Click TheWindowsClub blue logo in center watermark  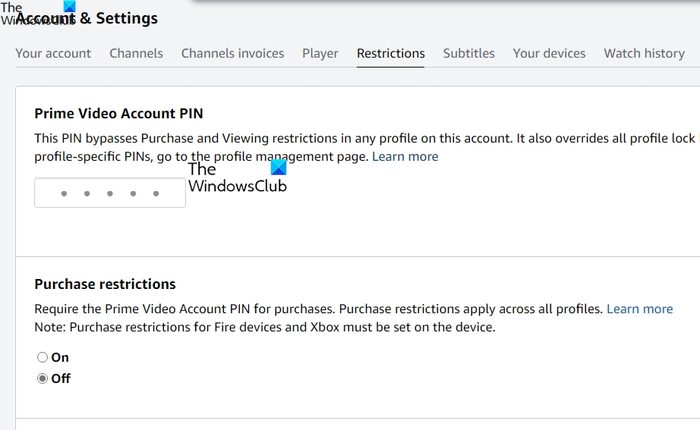[x=279, y=167]
